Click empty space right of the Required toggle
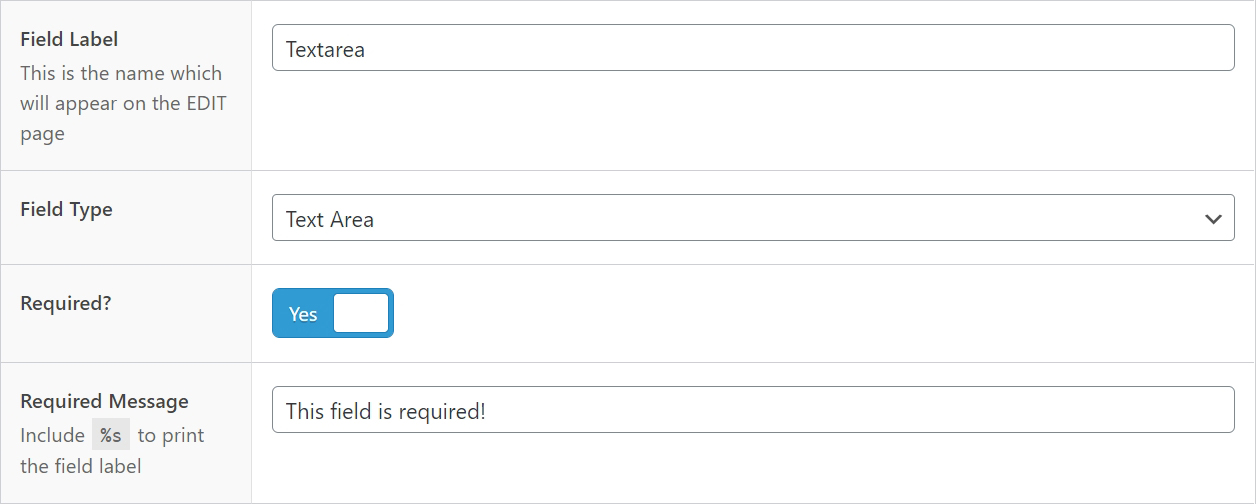This screenshot has height=504, width=1256. [x=815, y=313]
